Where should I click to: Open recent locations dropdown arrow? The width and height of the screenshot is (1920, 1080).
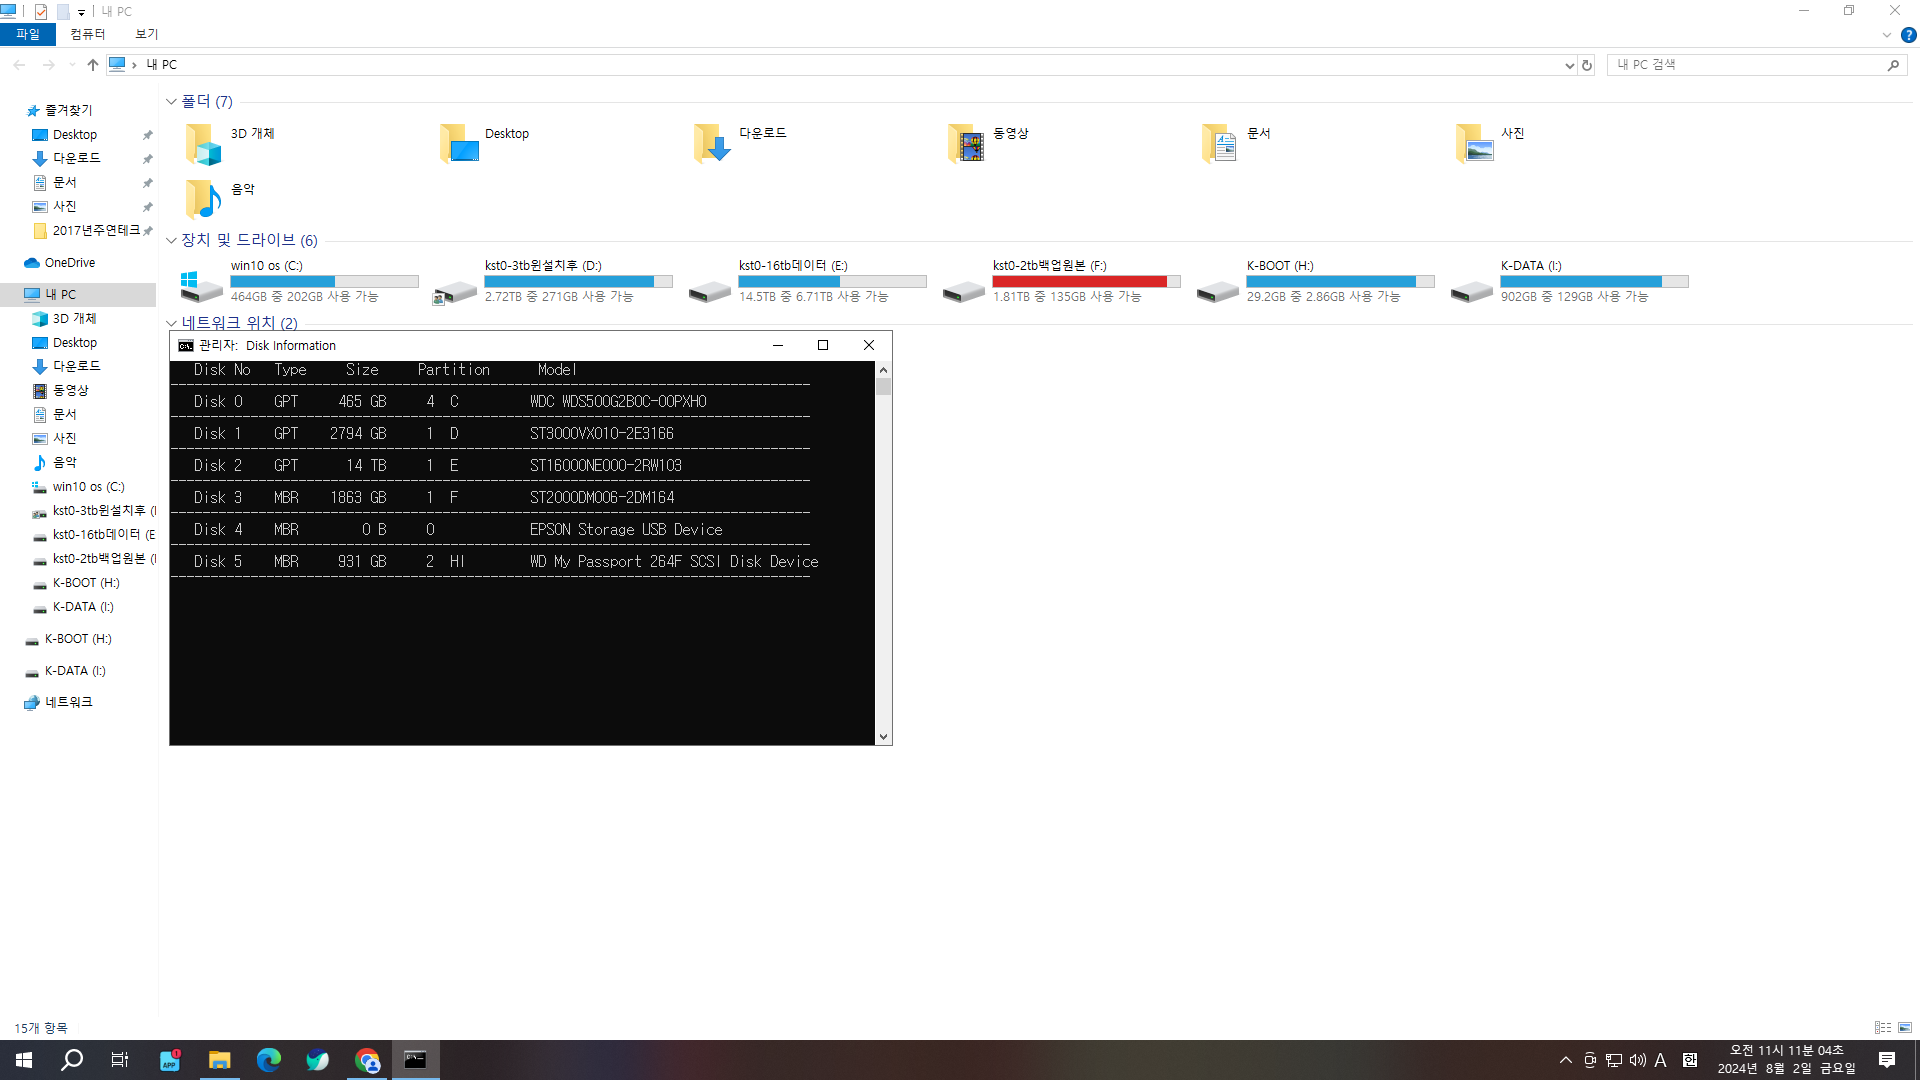click(72, 65)
